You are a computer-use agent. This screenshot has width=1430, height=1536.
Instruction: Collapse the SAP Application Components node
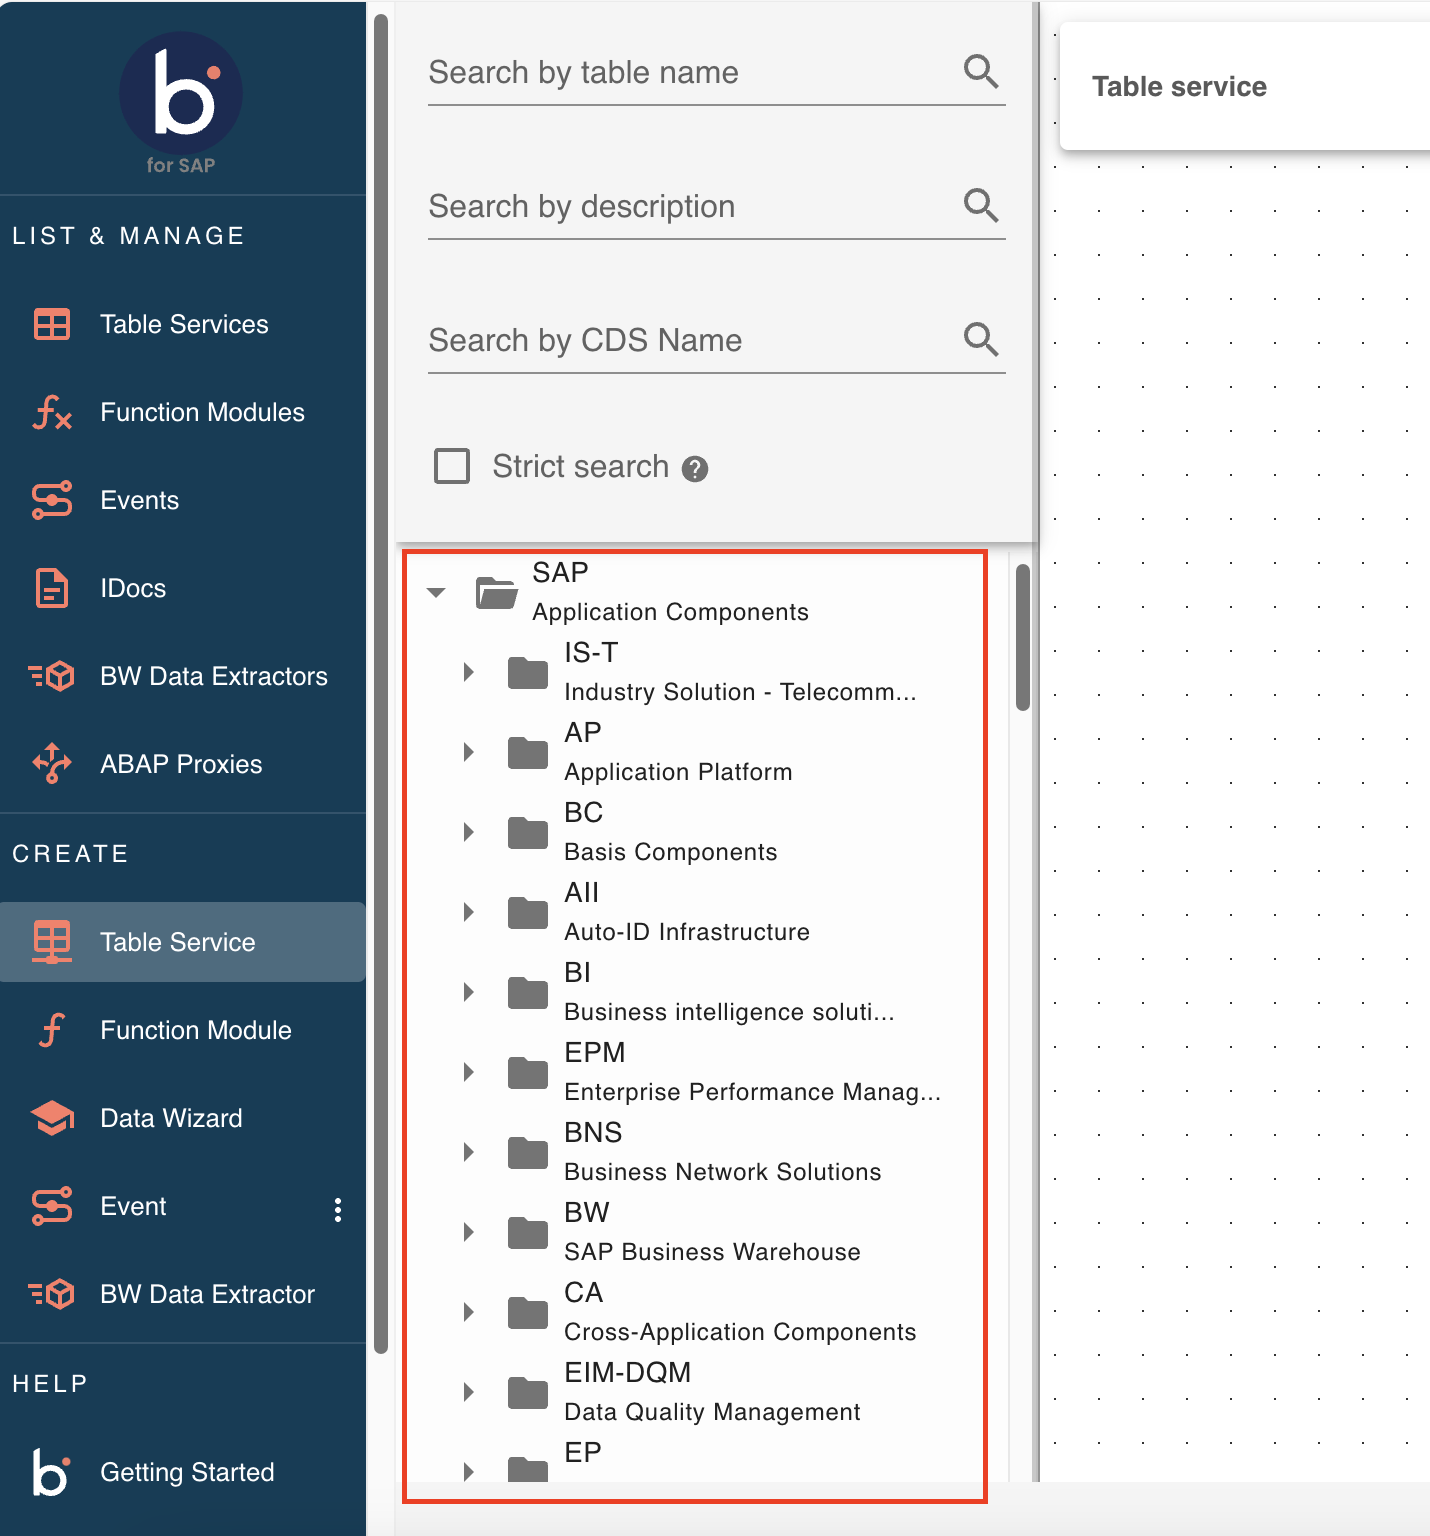click(435, 592)
